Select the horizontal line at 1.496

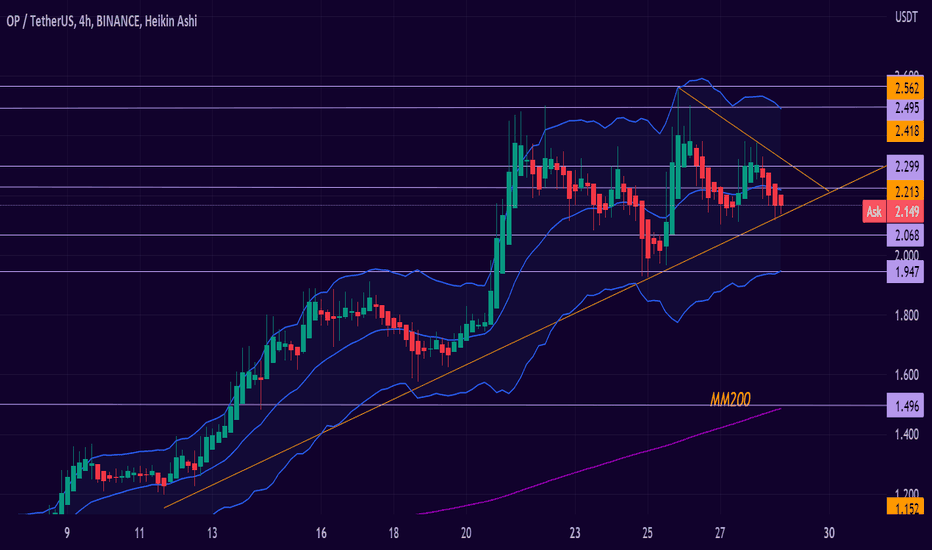click(443, 405)
